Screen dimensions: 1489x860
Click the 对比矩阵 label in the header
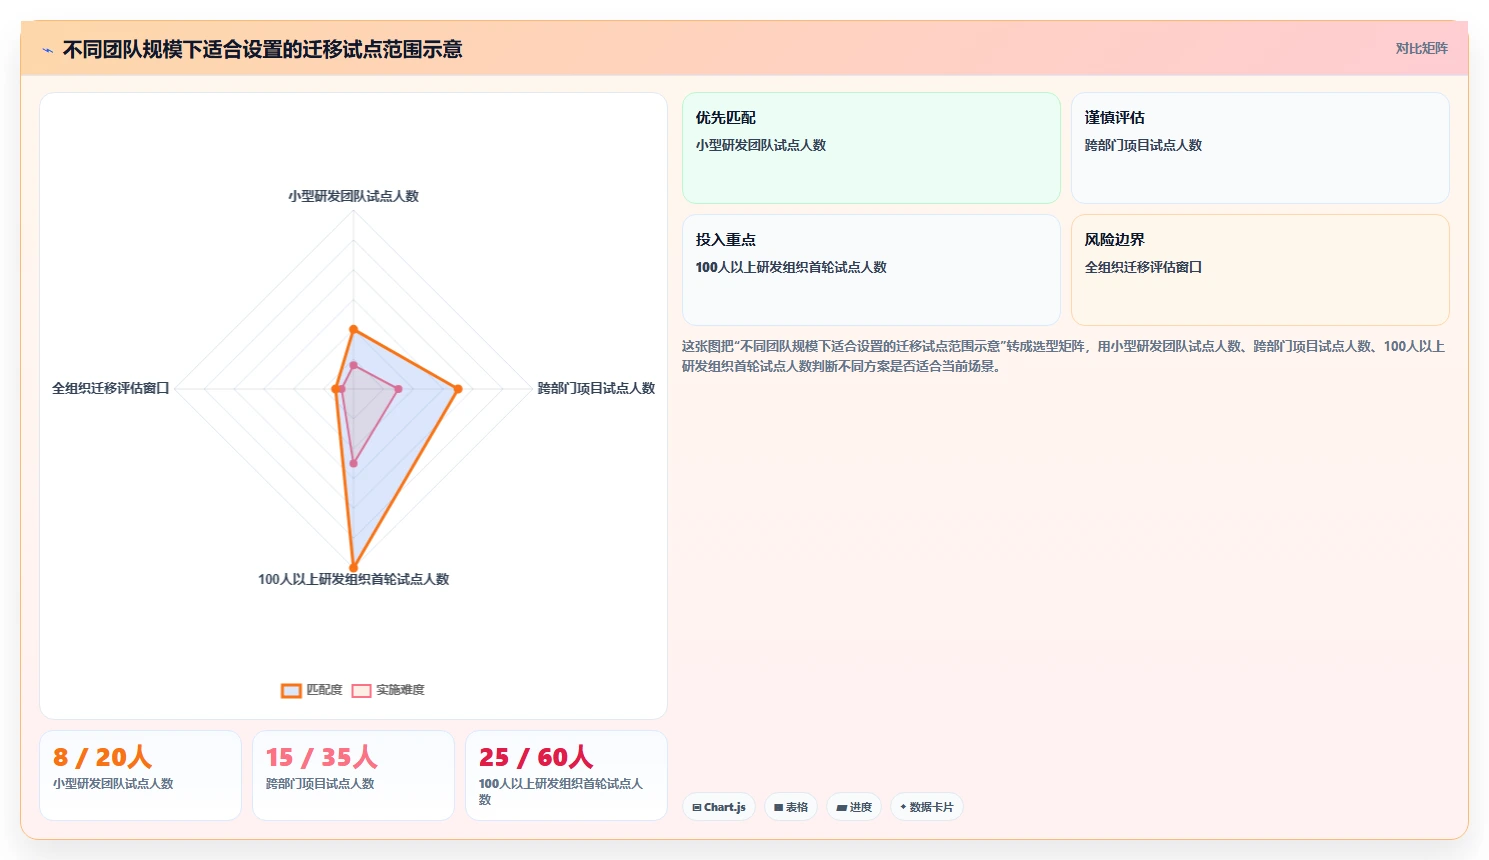(1421, 48)
